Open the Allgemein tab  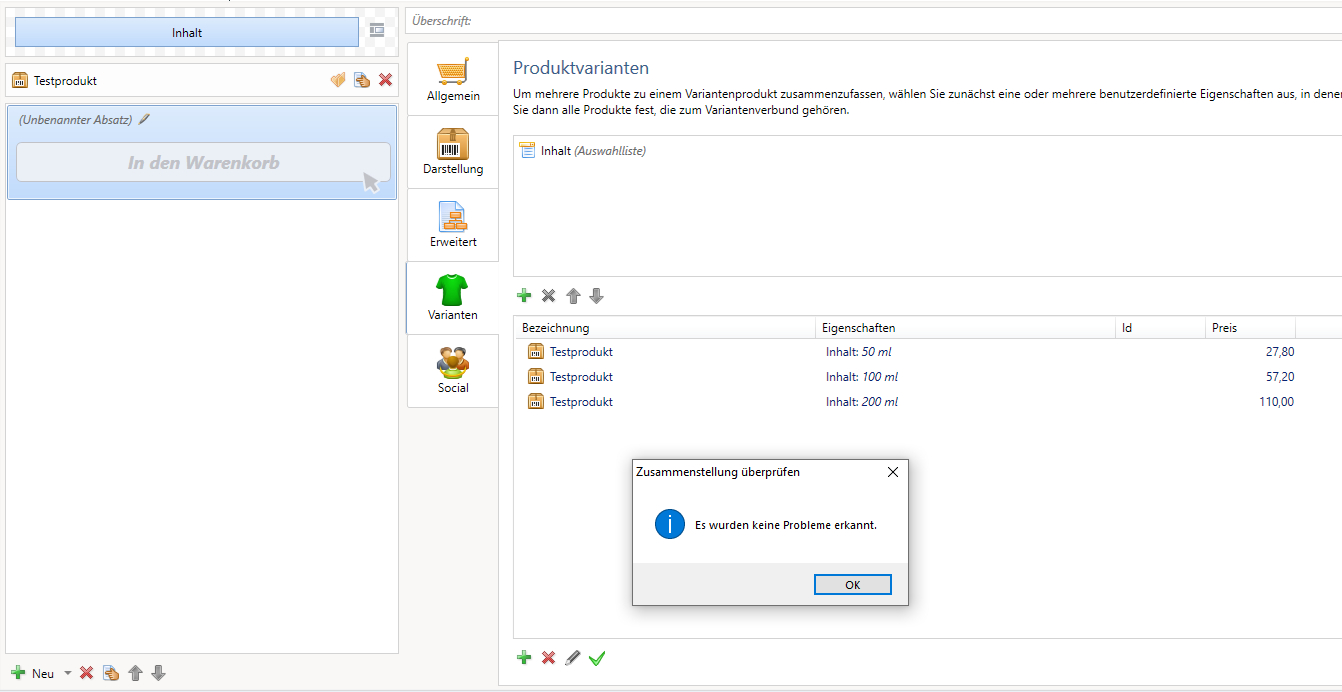(x=453, y=79)
